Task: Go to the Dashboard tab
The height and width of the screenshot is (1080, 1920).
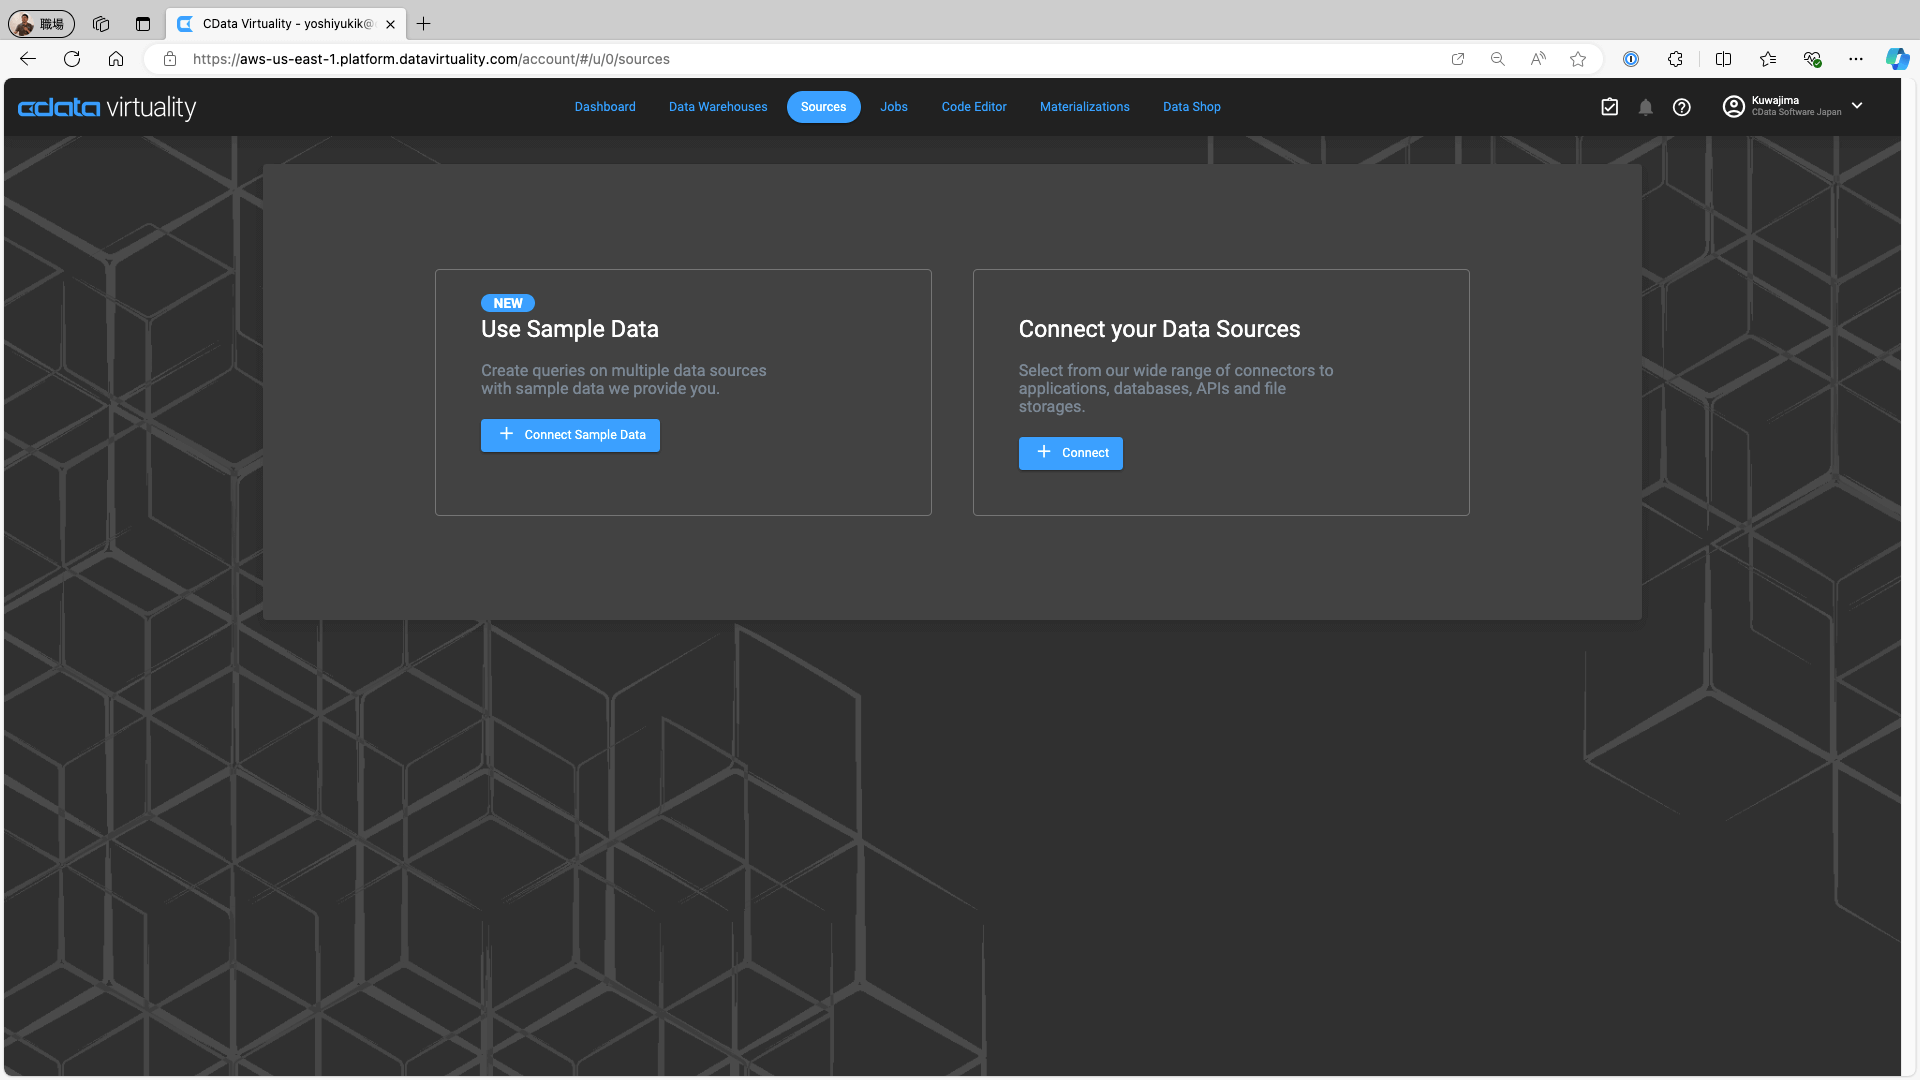Action: pyautogui.click(x=605, y=107)
